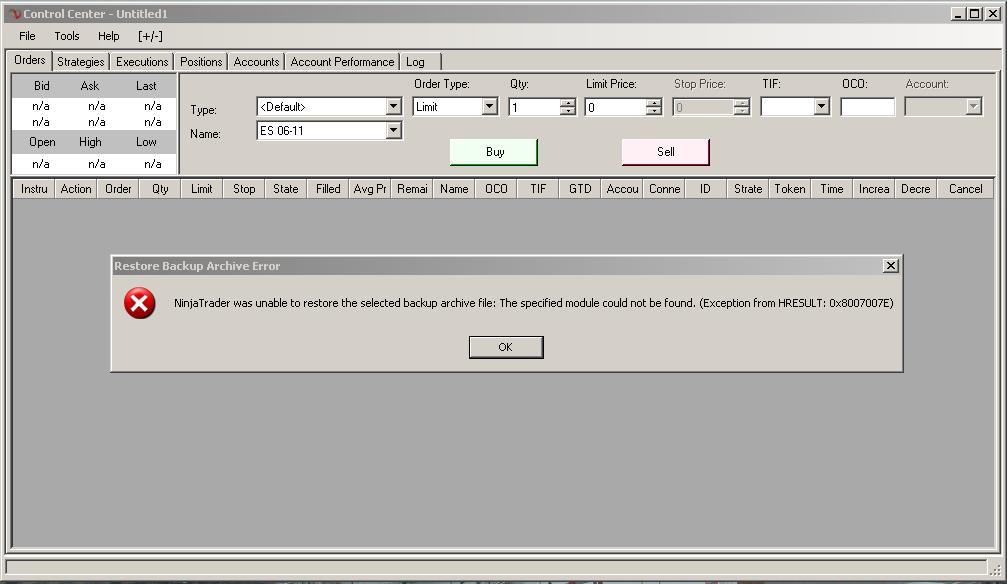
Task: Sort by the Action column header
Action: (76, 189)
